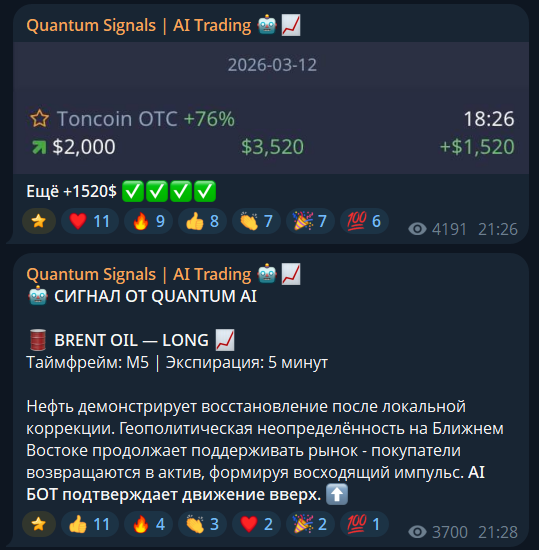The image size is (539, 550).
Task: Tap heart reaction with 2 on Brent post
Action: pos(256,524)
